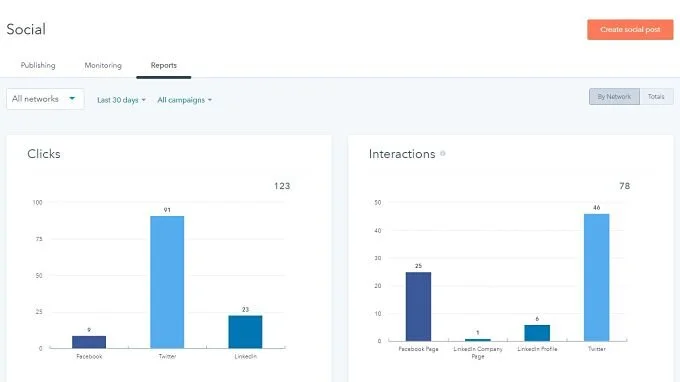Viewport: 680px width, 382px height.
Task: Click the value label 46 above the Twitter bar
Action: [597, 208]
